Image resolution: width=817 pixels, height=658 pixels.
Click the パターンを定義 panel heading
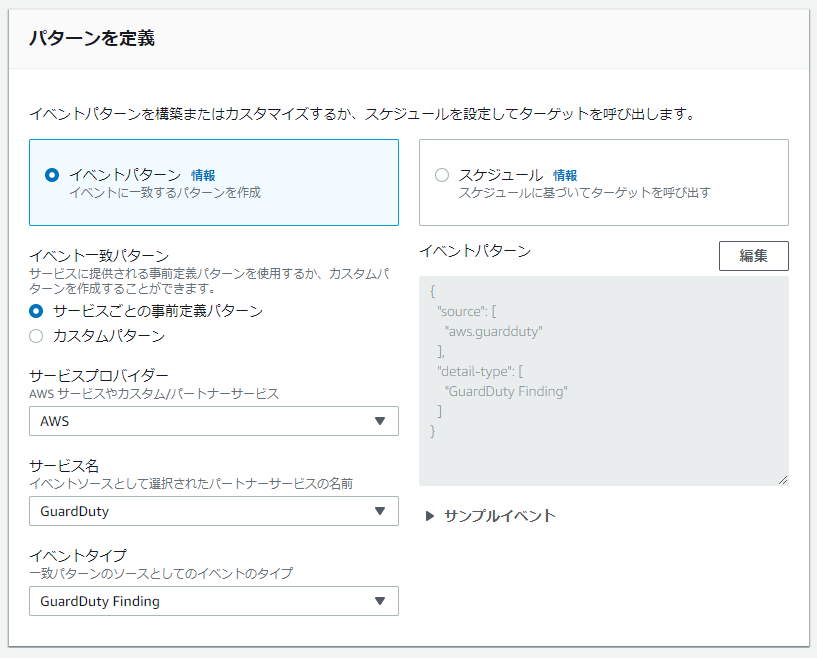point(91,39)
